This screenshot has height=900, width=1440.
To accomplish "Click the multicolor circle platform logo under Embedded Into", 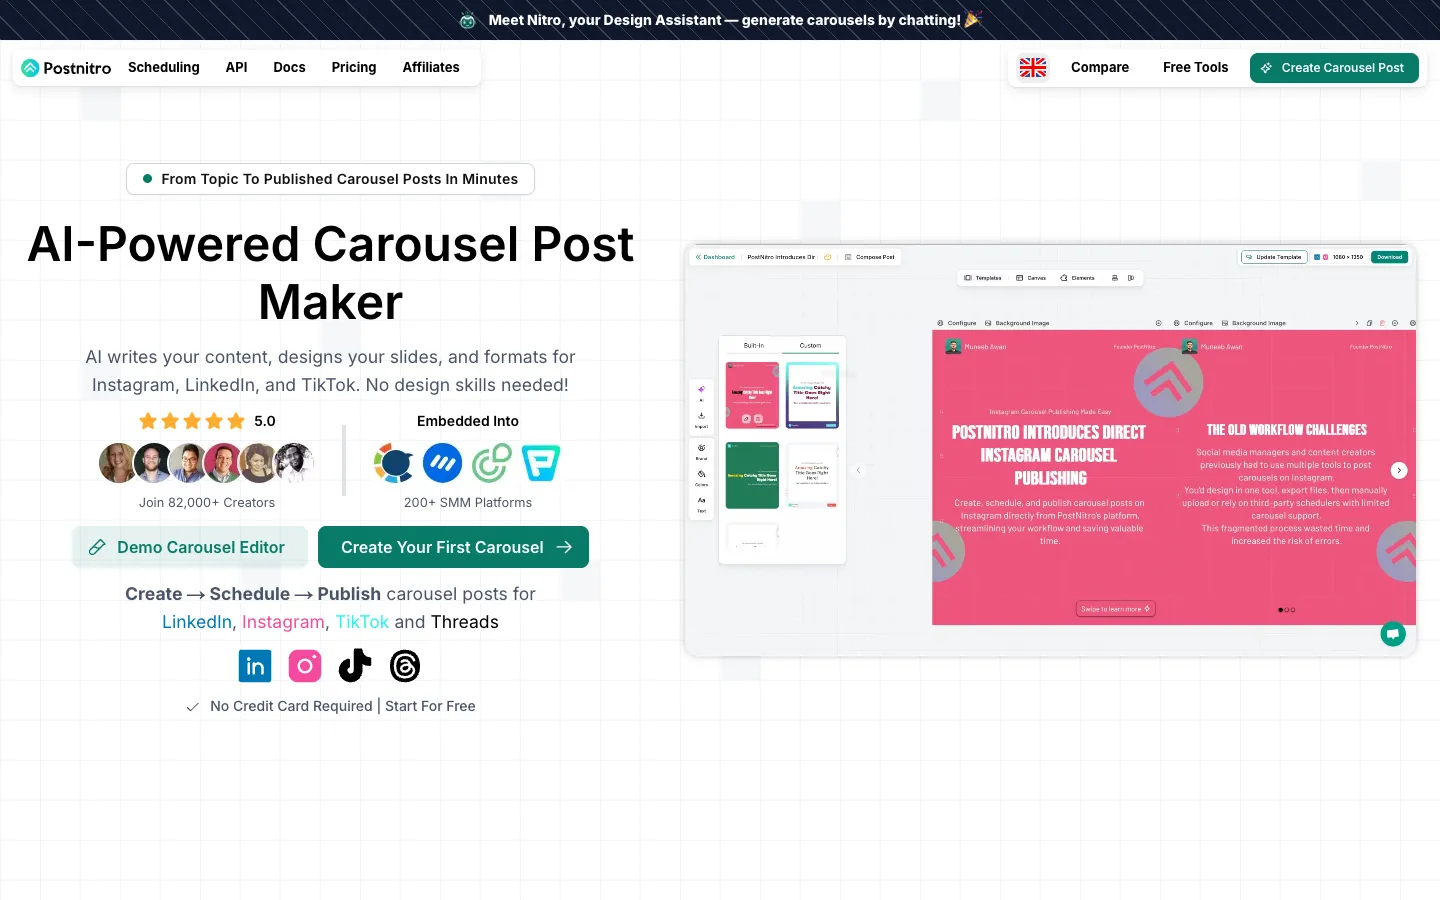I will pos(394,463).
